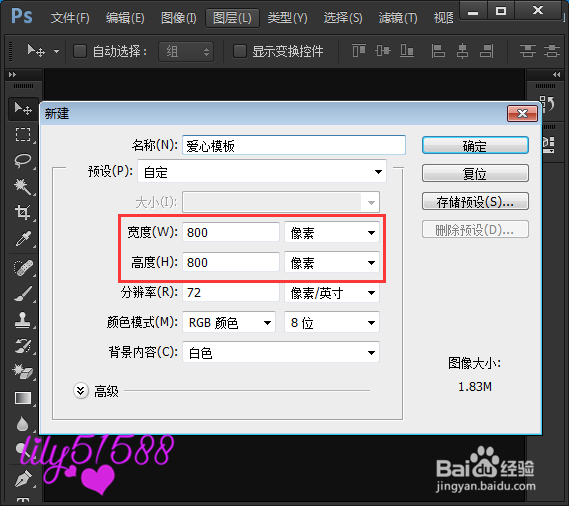The height and width of the screenshot is (506, 569).
Task: Select the Clone Stamp tool
Action: click(x=22, y=320)
